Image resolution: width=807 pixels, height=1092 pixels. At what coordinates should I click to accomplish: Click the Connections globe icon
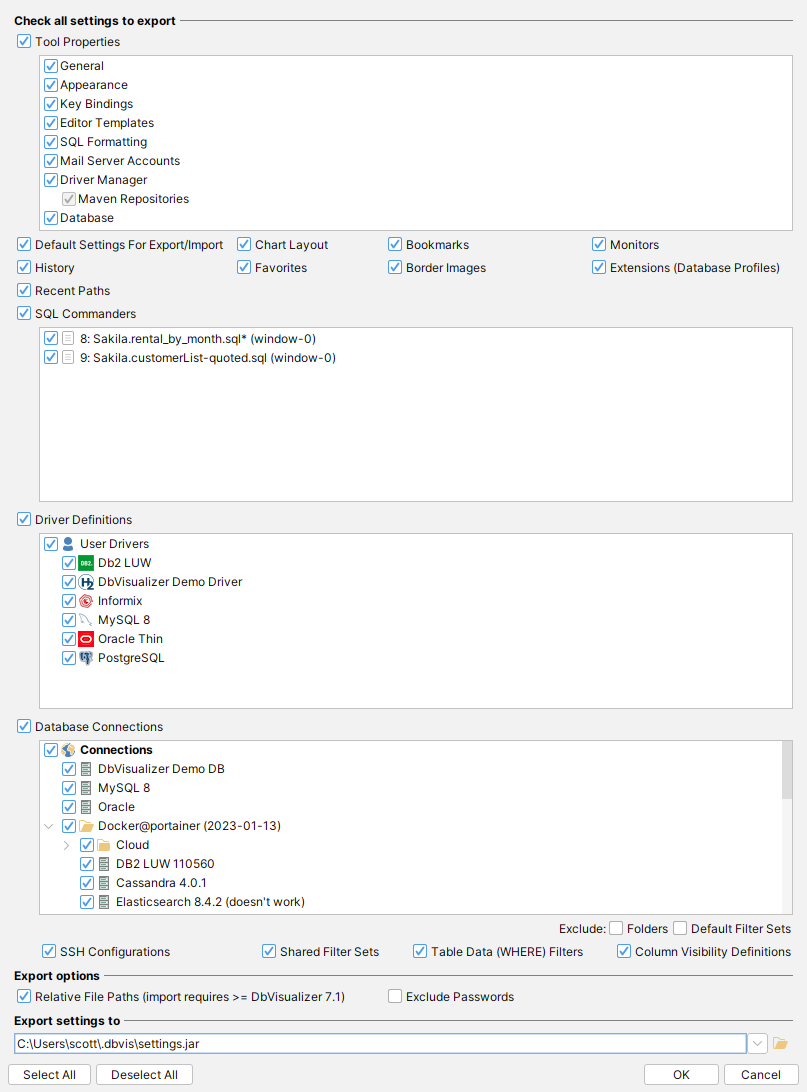tap(68, 750)
